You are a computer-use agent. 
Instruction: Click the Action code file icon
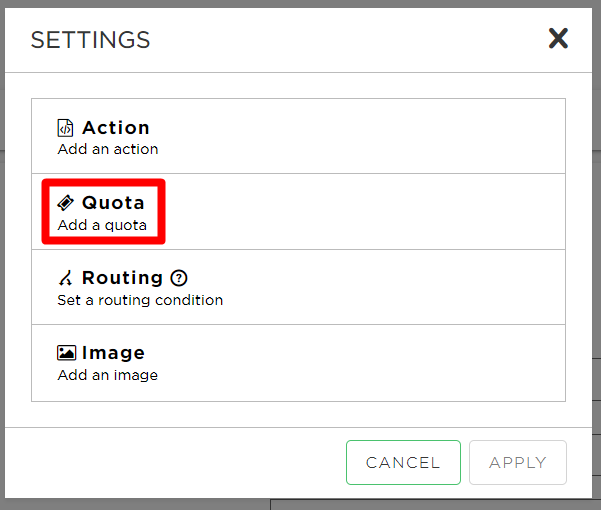click(65, 128)
